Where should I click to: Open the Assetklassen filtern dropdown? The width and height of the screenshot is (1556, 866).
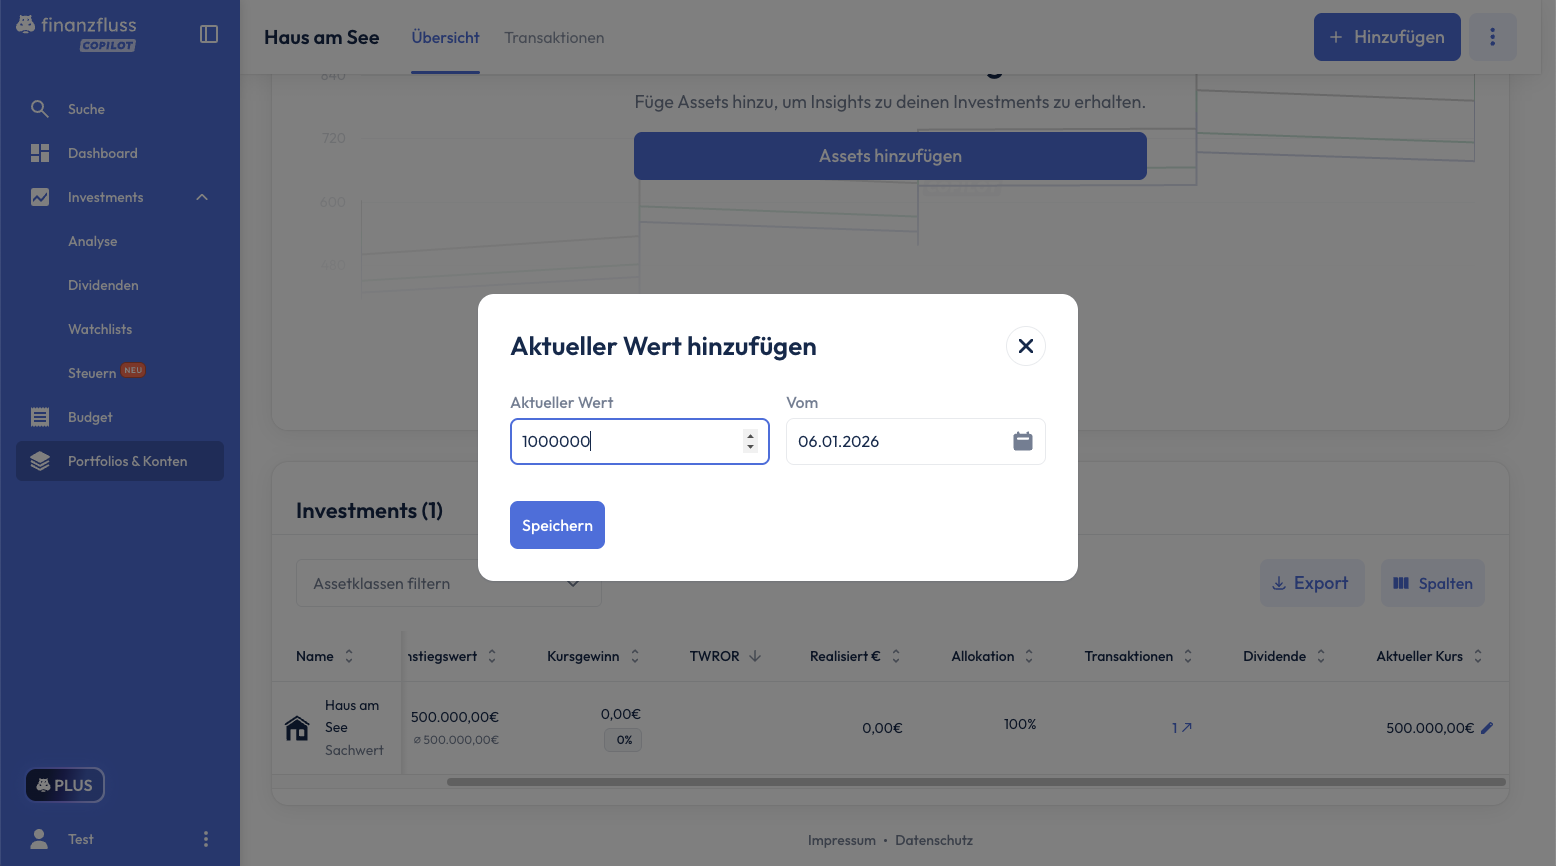[448, 583]
